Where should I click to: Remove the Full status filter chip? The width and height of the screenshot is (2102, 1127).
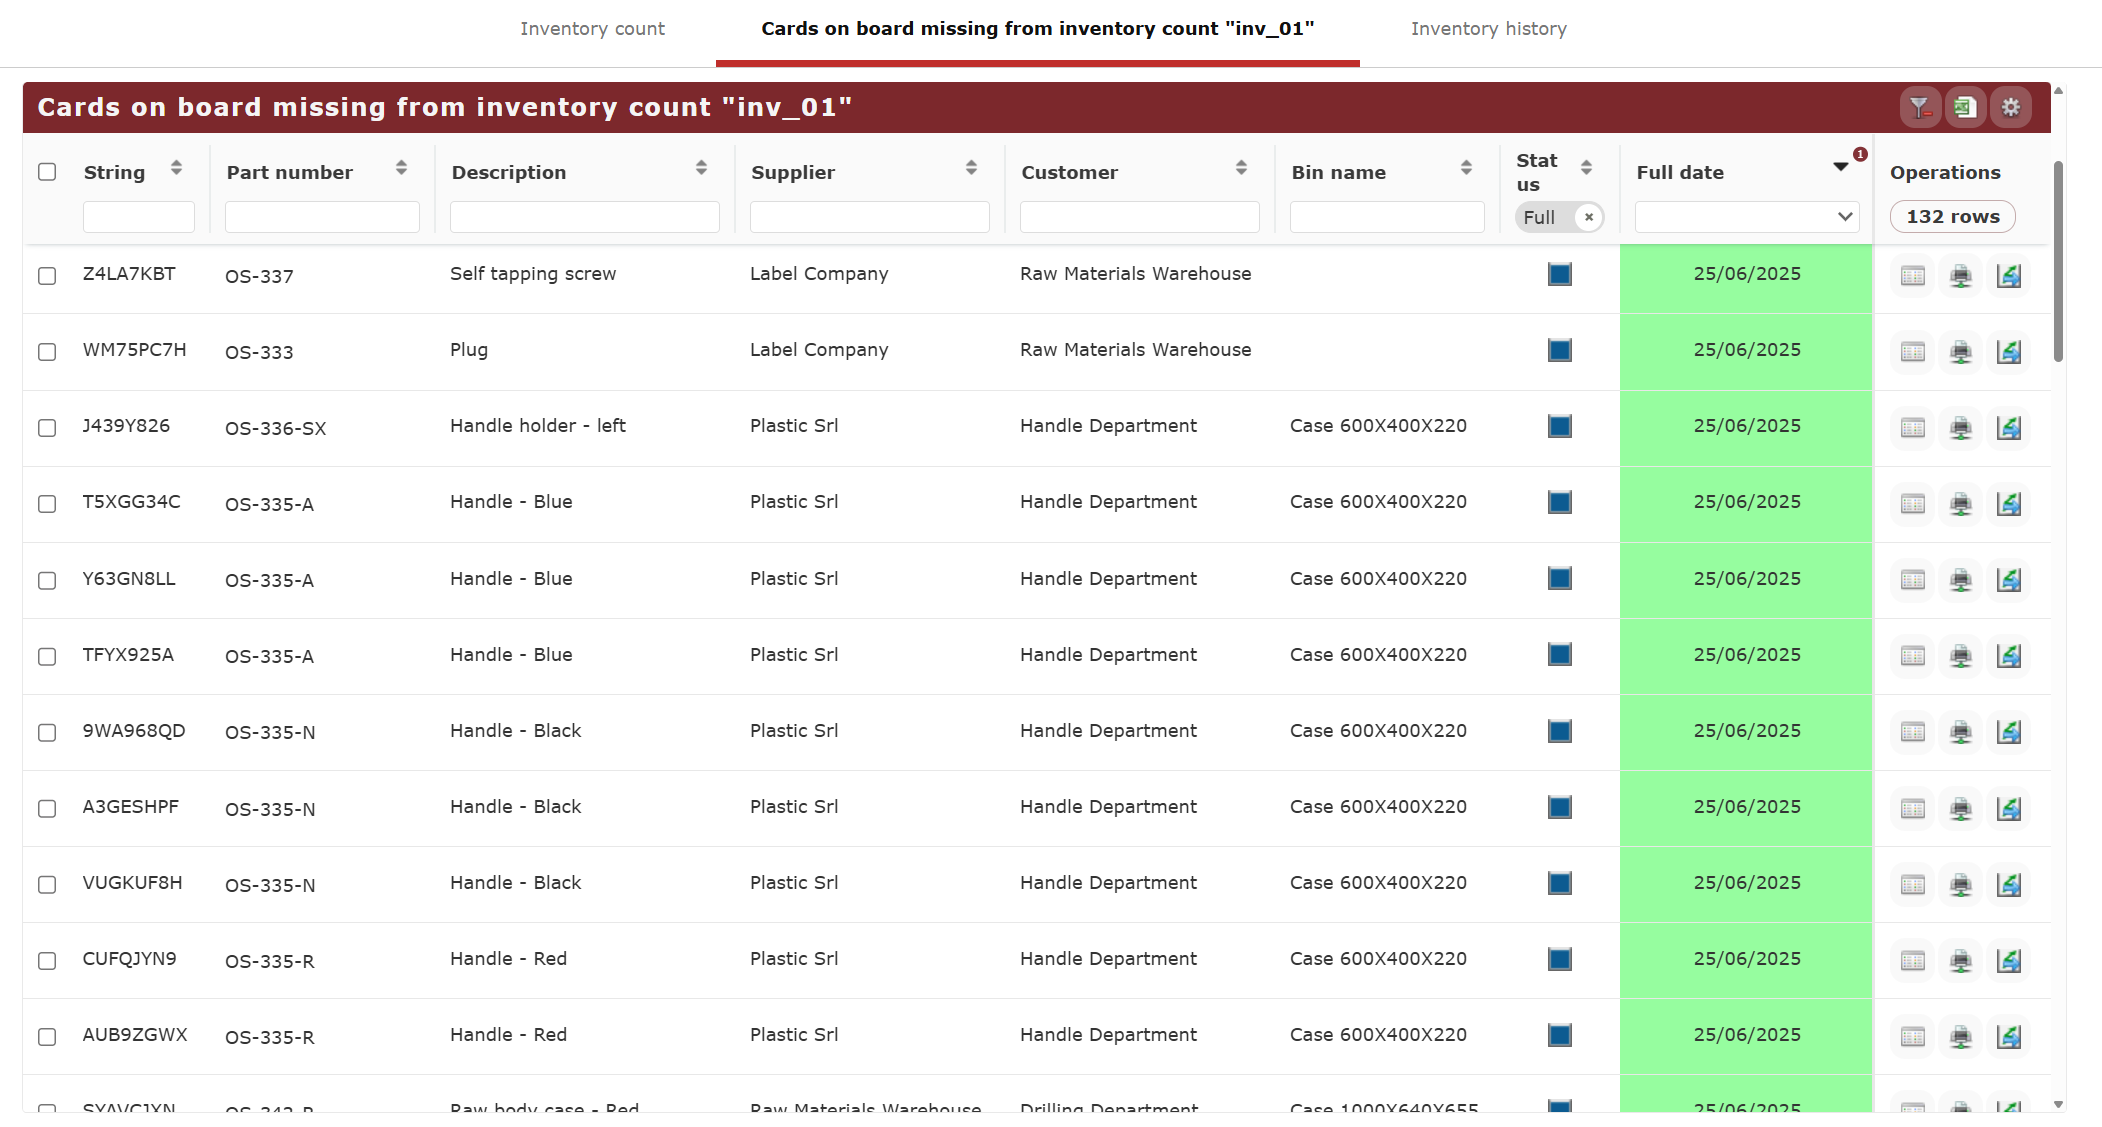[1589, 217]
